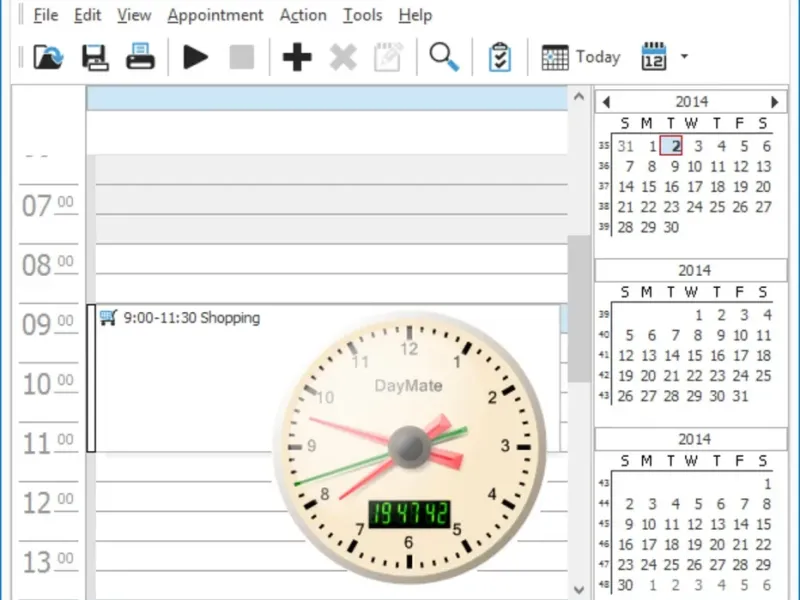The height and width of the screenshot is (600, 800).
Task: Open the Tools menu
Action: tap(362, 15)
